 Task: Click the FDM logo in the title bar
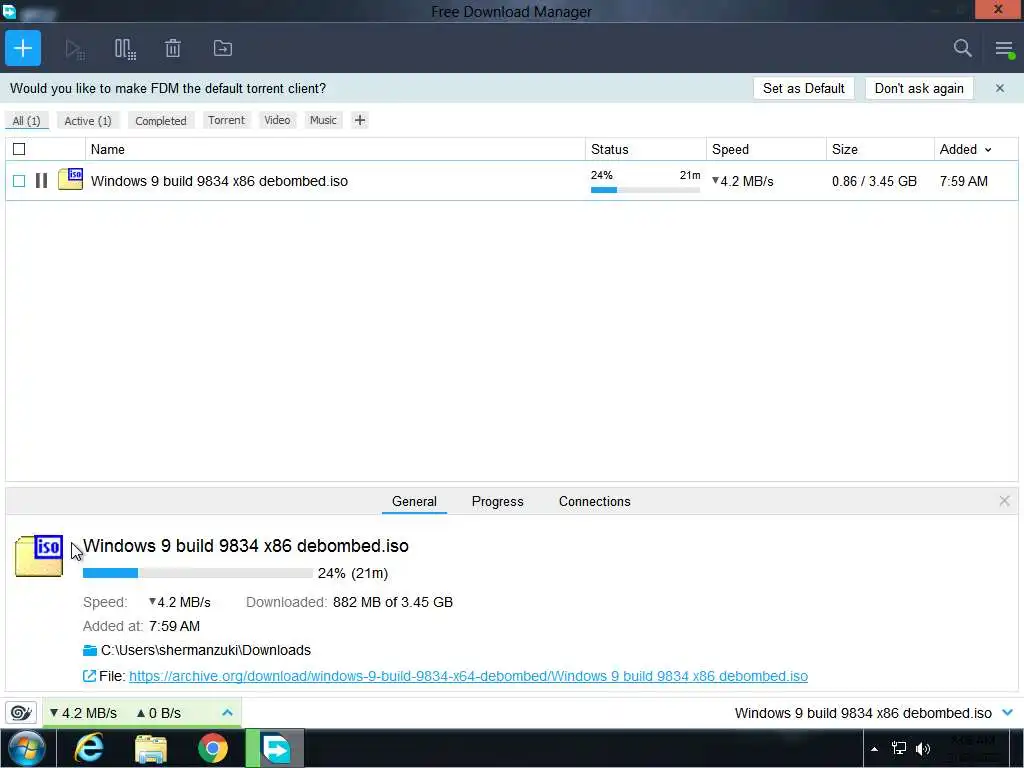(x=9, y=11)
